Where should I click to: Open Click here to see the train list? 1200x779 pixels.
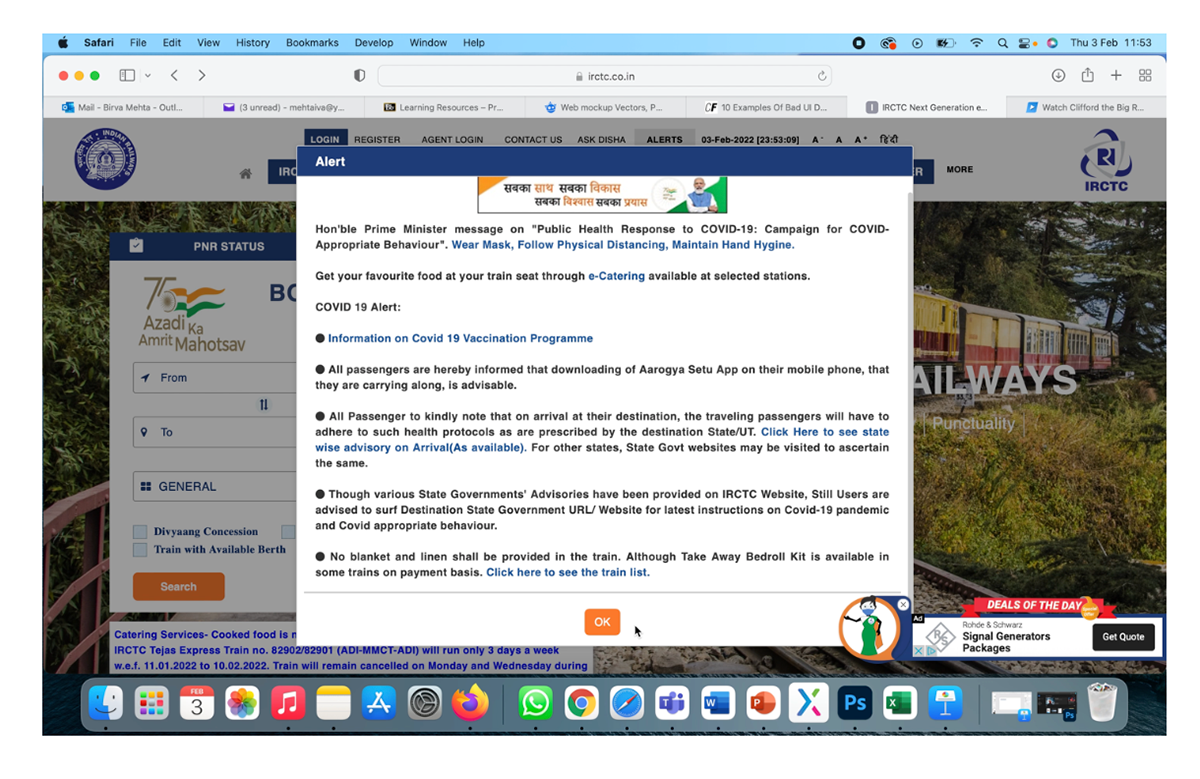568,573
